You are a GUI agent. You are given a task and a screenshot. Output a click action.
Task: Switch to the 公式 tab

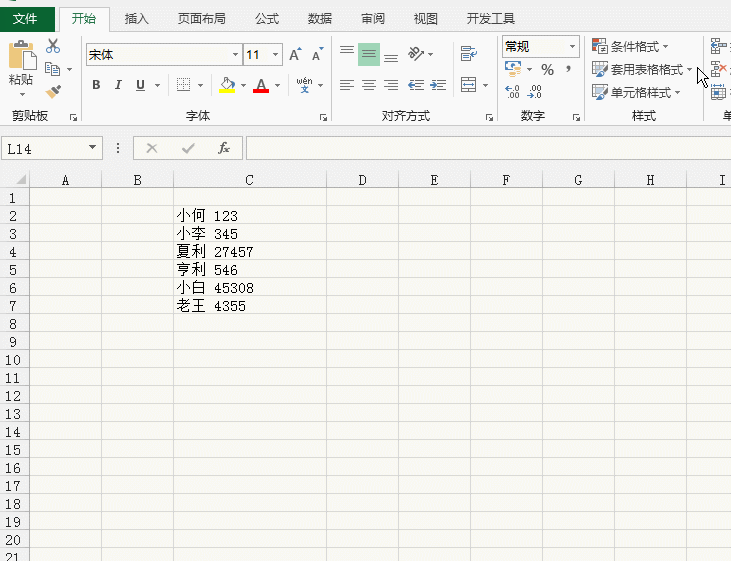point(267,19)
